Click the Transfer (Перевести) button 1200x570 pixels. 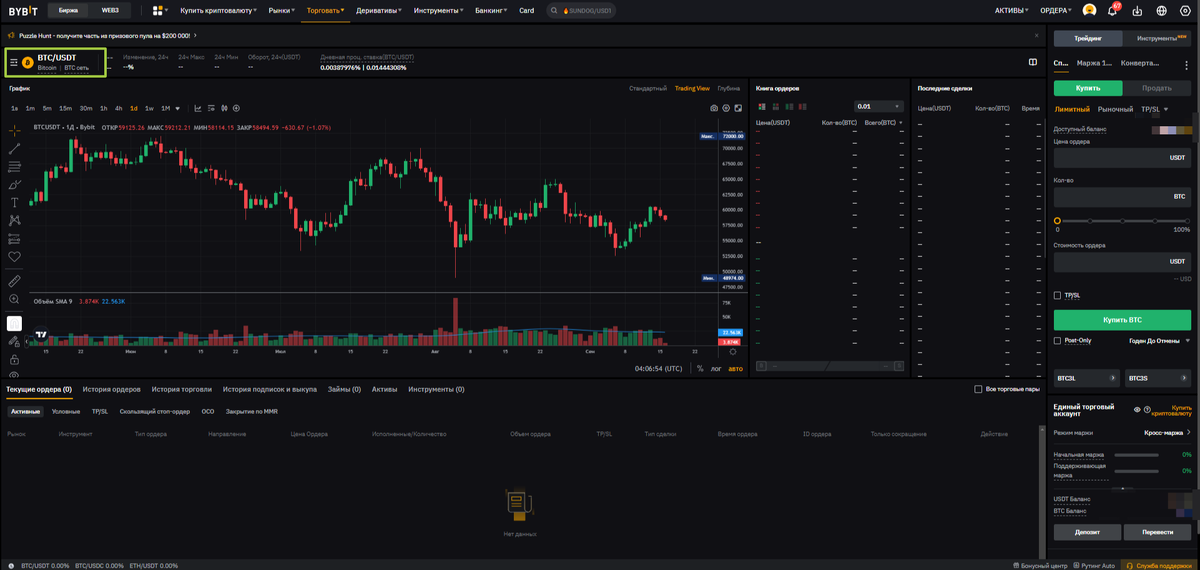coord(1157,532)
